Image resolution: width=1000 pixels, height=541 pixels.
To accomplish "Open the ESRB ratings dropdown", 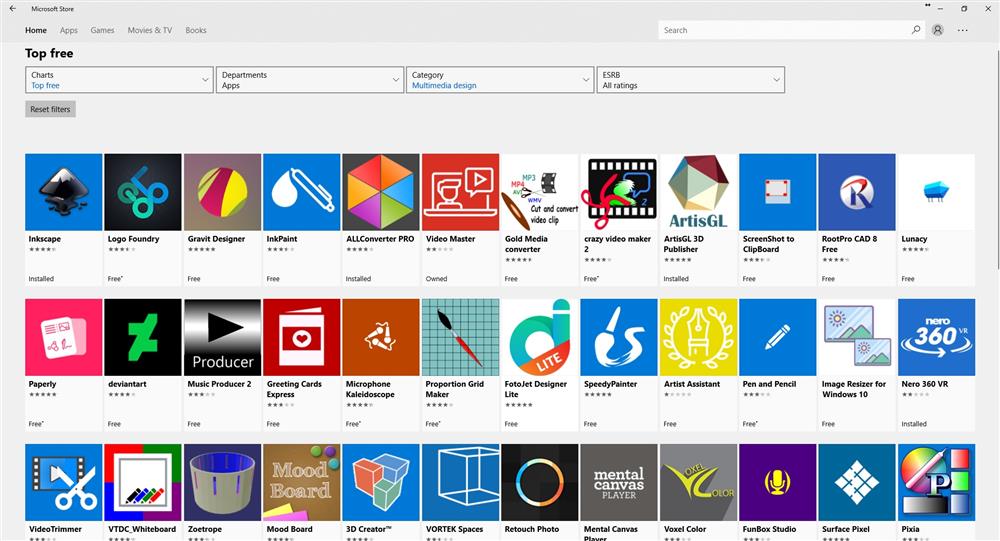I will click(x=691, y=80).
